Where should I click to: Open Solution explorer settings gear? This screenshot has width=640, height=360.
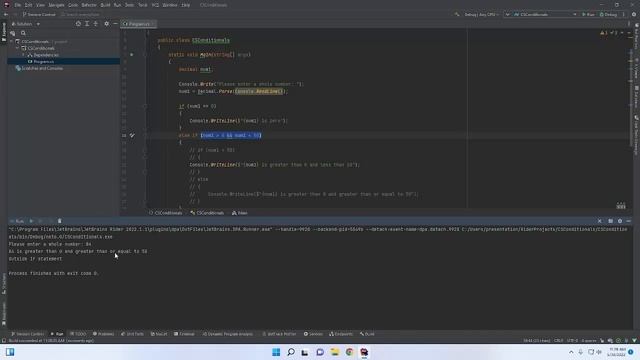[x=107, y=24]
